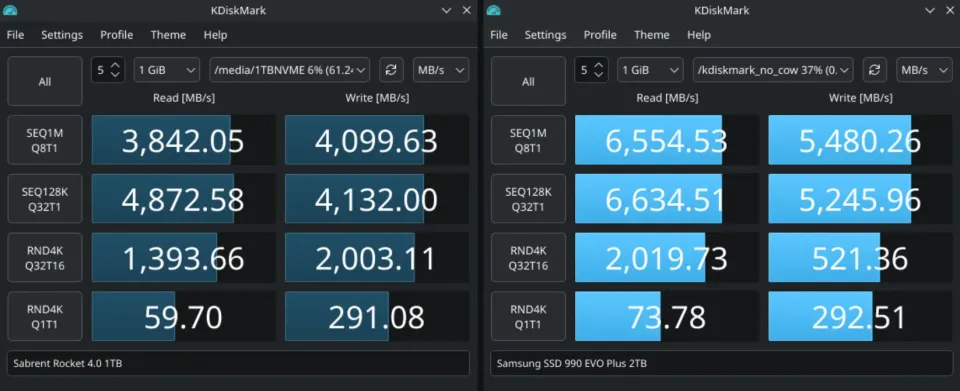Open the /kdiskmark_no_cow storage dropdown
Viewport: 960px width, 391px height.
click(x=773, y=70)
